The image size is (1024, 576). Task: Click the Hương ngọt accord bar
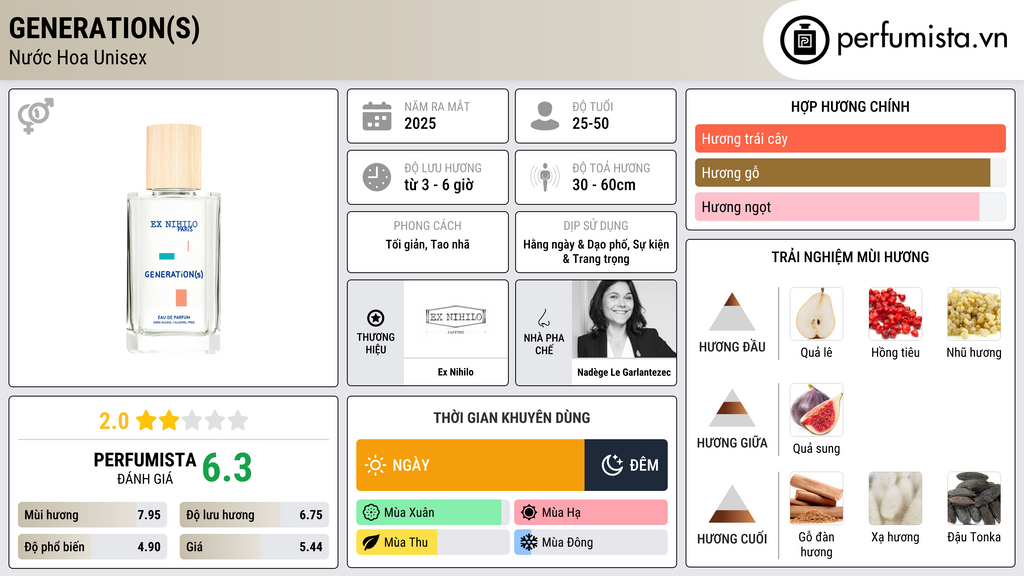[850, 206]
